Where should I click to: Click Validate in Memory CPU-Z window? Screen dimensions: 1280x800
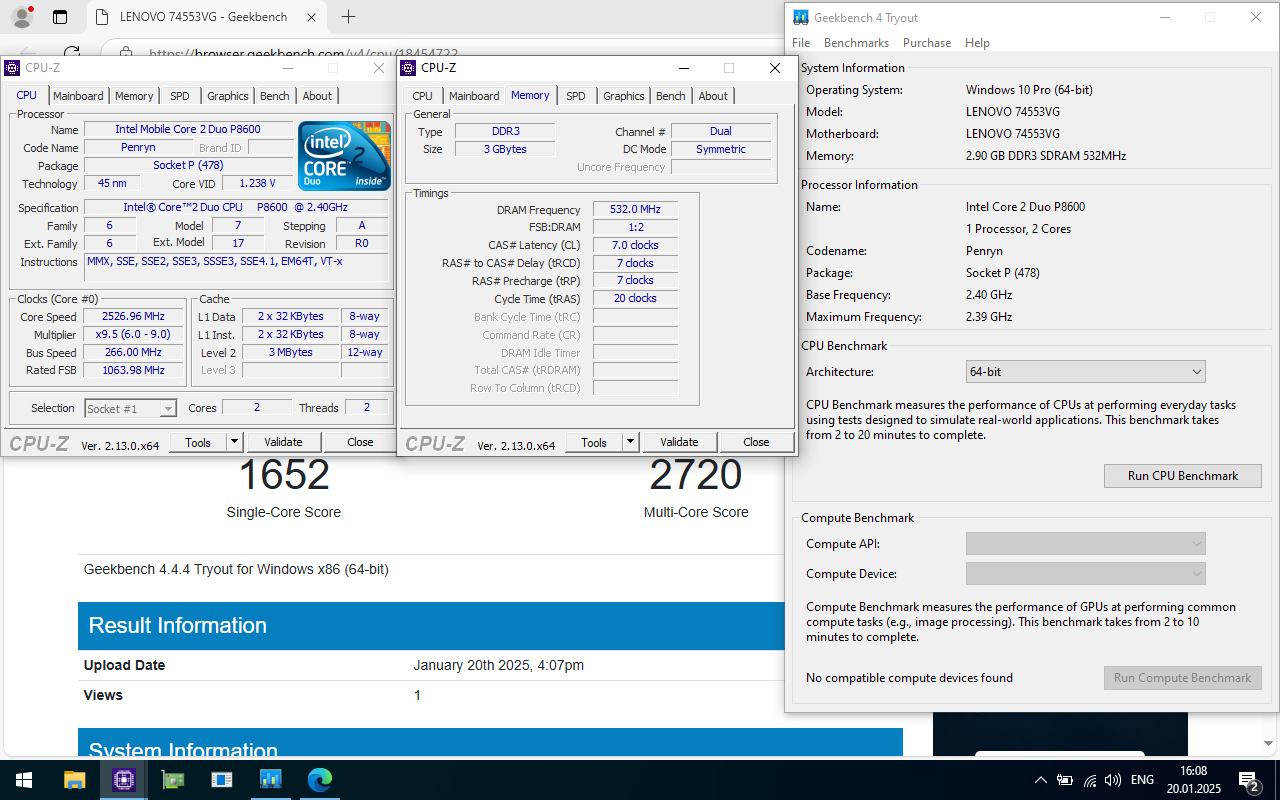pos(679,442)
